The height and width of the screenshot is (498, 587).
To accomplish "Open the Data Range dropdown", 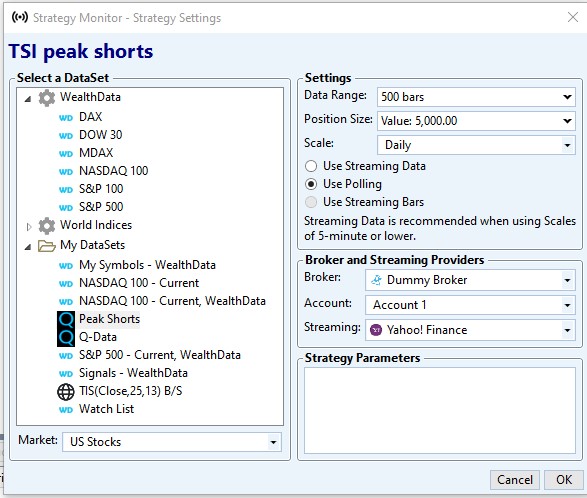I will 567,97.
